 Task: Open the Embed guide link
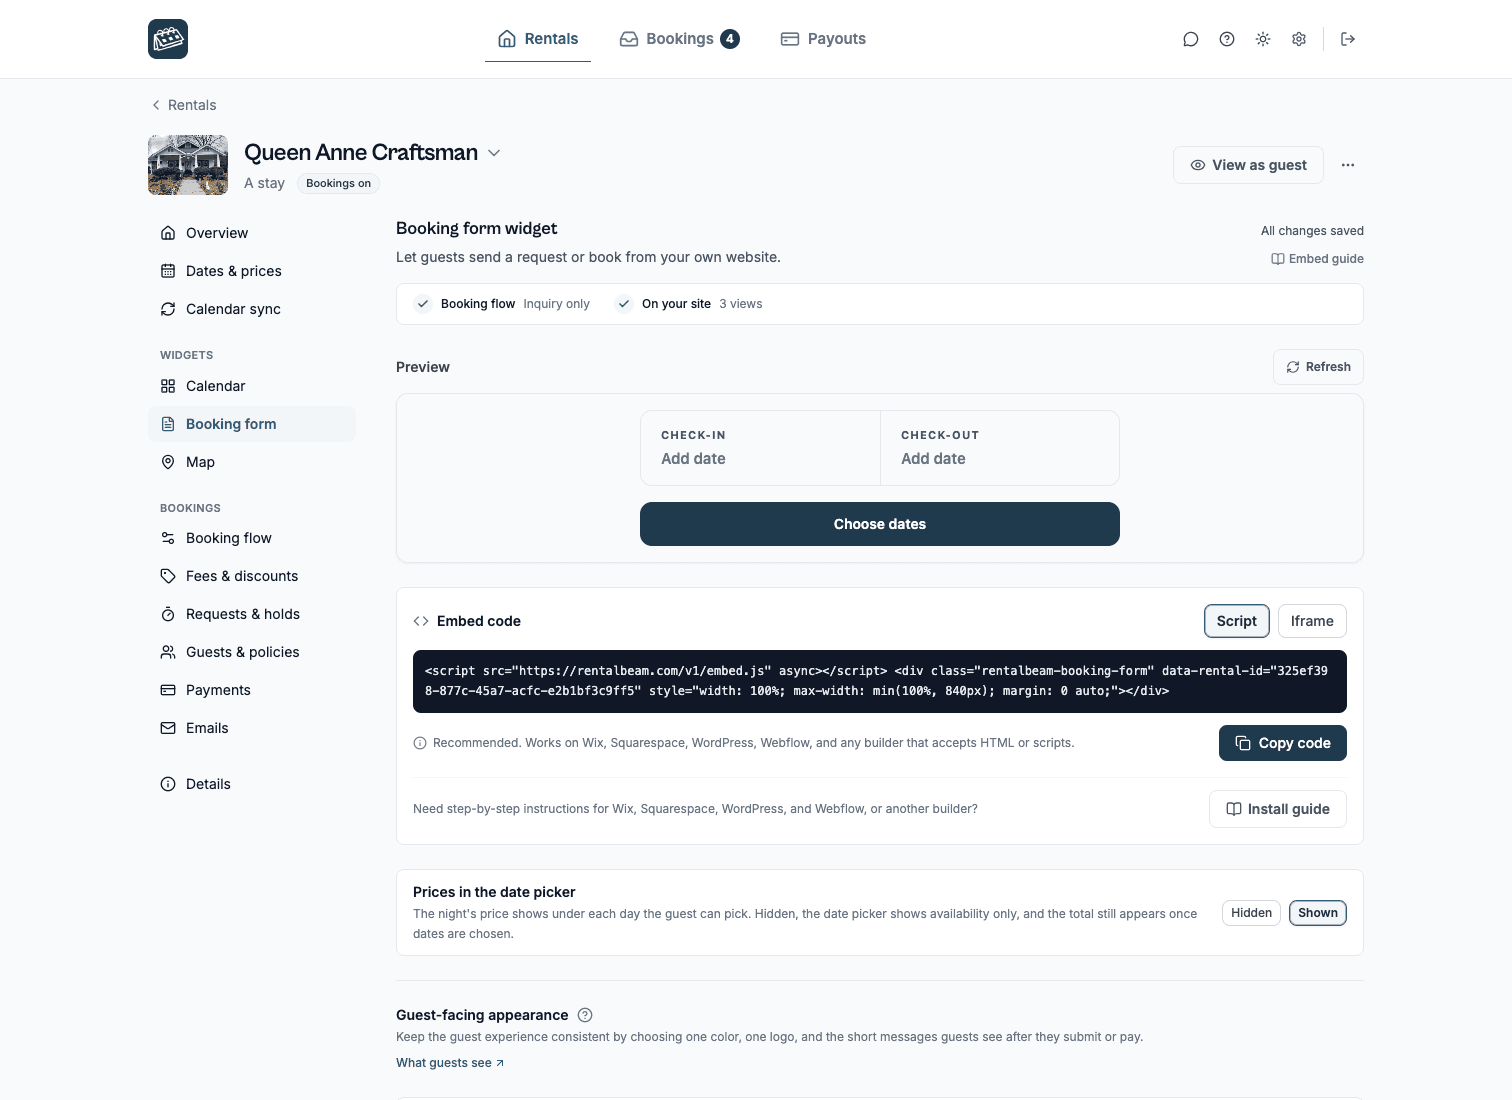(x=1317, y=259)
